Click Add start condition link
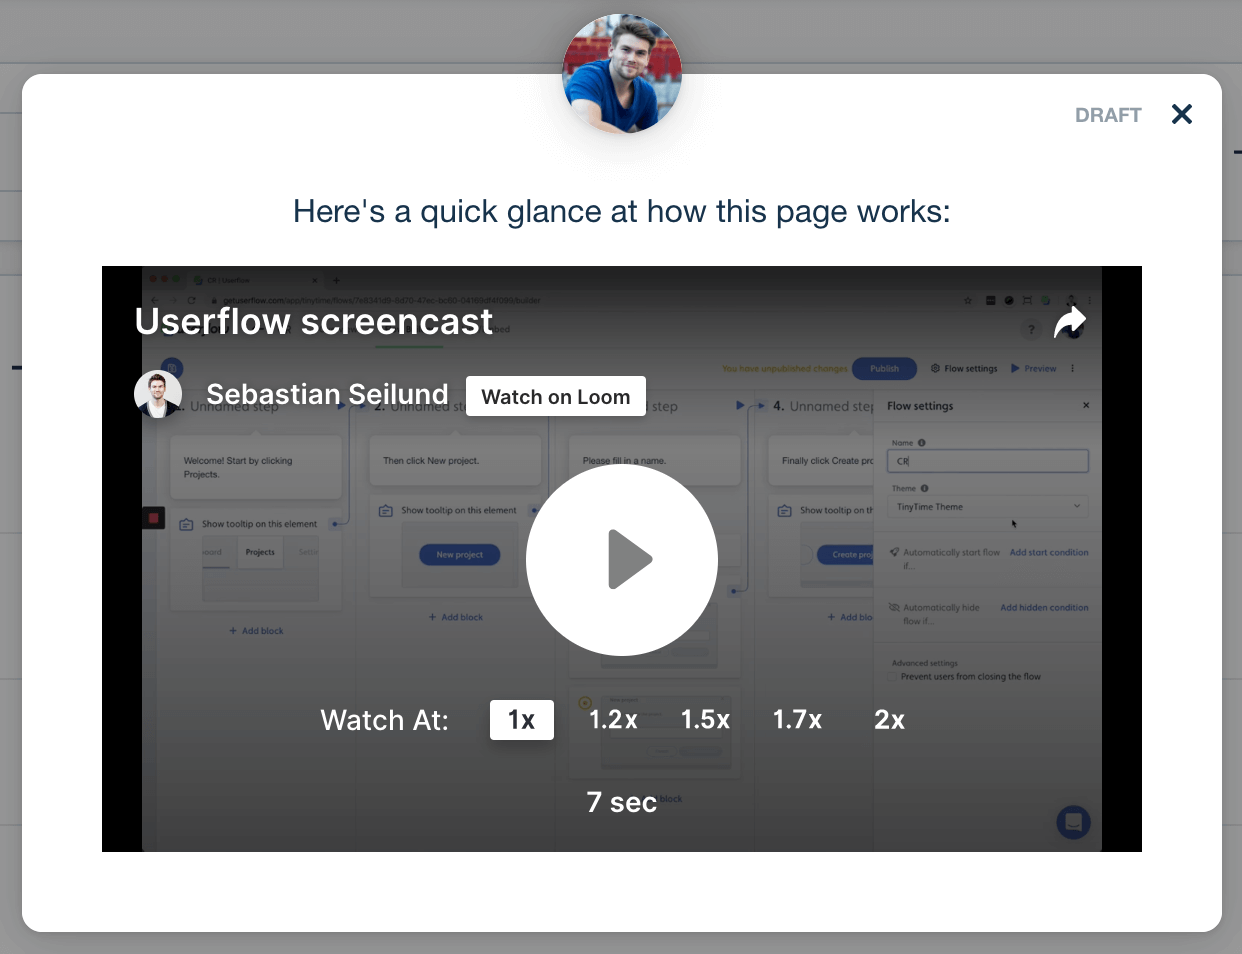Image resolution: width=1242 pixels, height=954 pixels. (1049, 552)
